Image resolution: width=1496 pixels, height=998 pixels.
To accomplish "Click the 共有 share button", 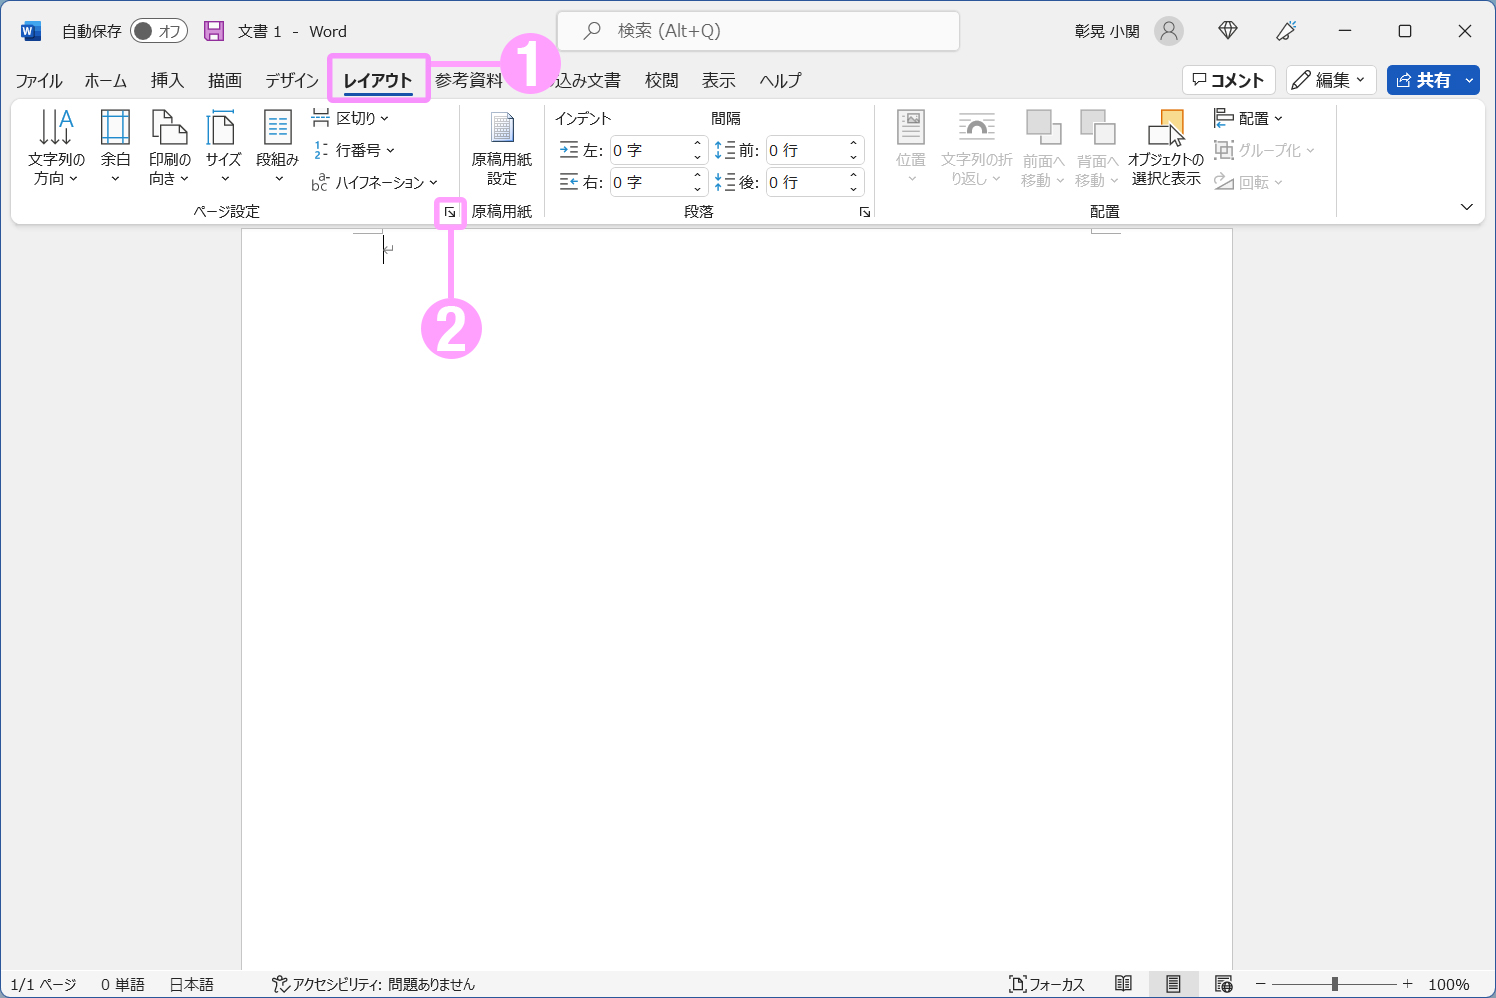I will pyautogui.click(x=1423, y=80).
